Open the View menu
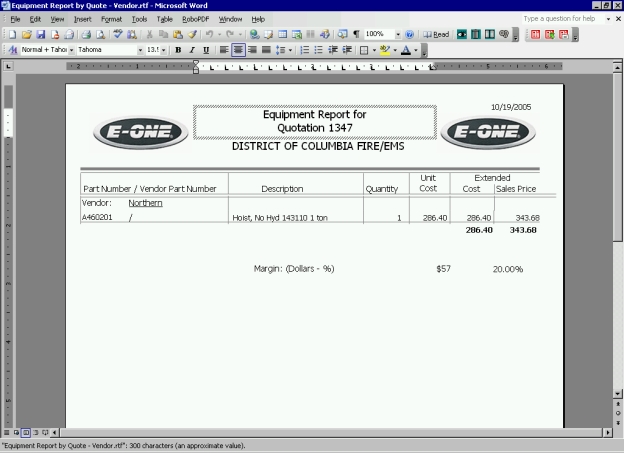The width and height of the screenshot is (624, 453). [57, 19]
